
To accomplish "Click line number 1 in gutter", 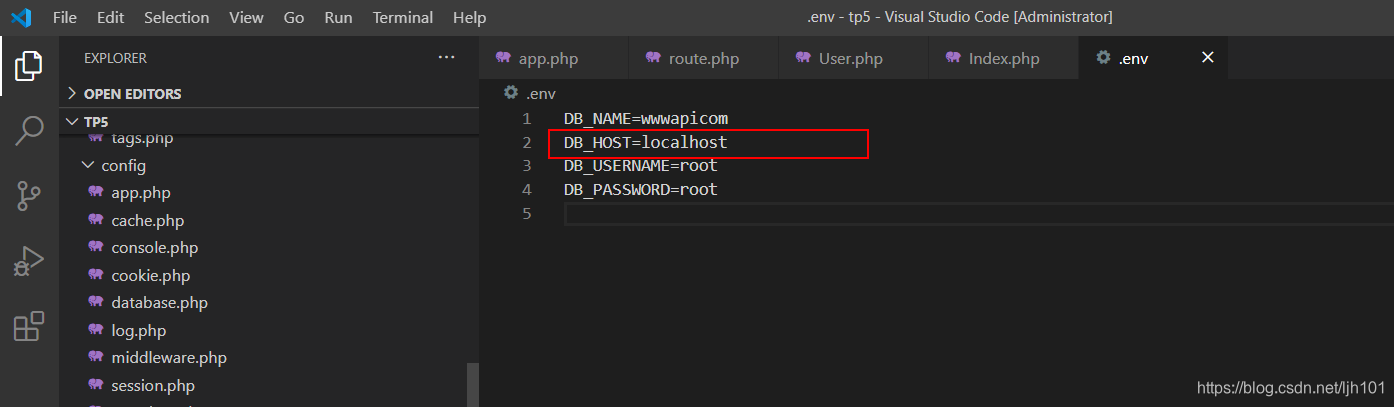I will click(527, 118).
